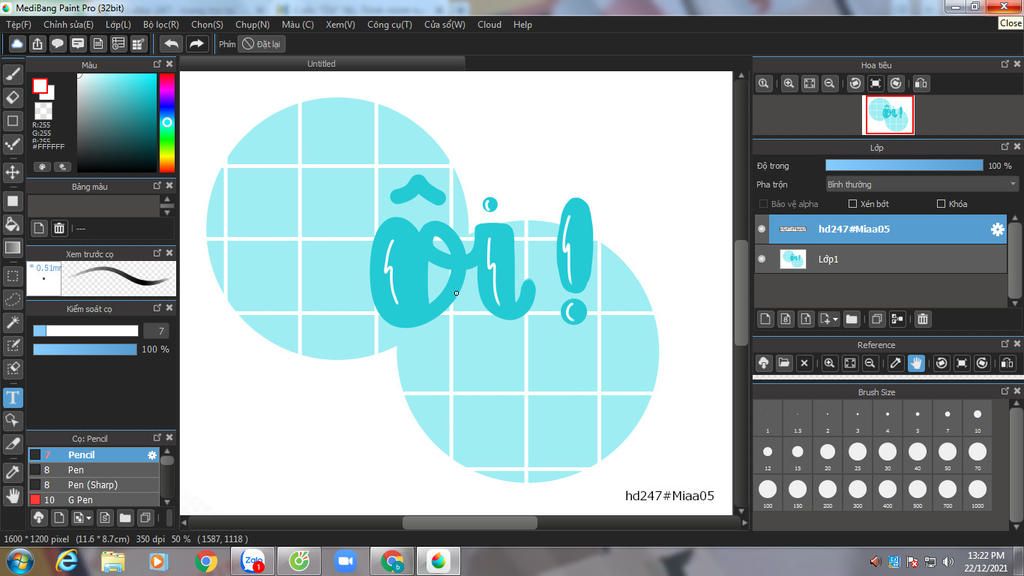
Task: Click the brush size value field 7
Action: [x=156, y=331]
